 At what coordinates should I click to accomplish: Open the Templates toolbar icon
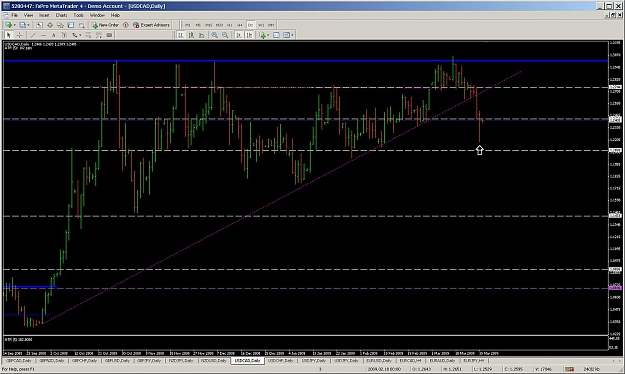pyautogui.click(x=286, y=35)
